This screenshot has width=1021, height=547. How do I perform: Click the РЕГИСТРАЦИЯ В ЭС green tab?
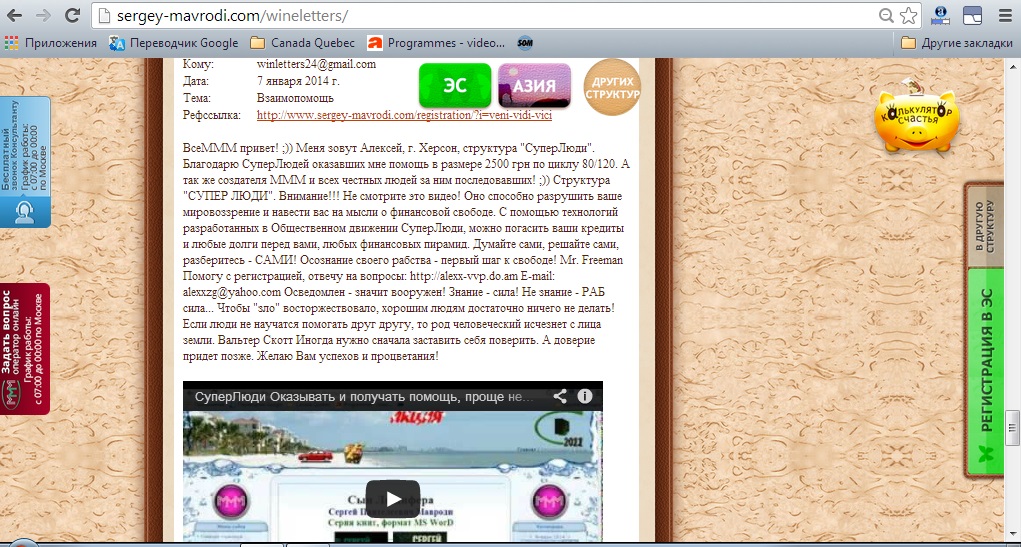coord(986,372)
